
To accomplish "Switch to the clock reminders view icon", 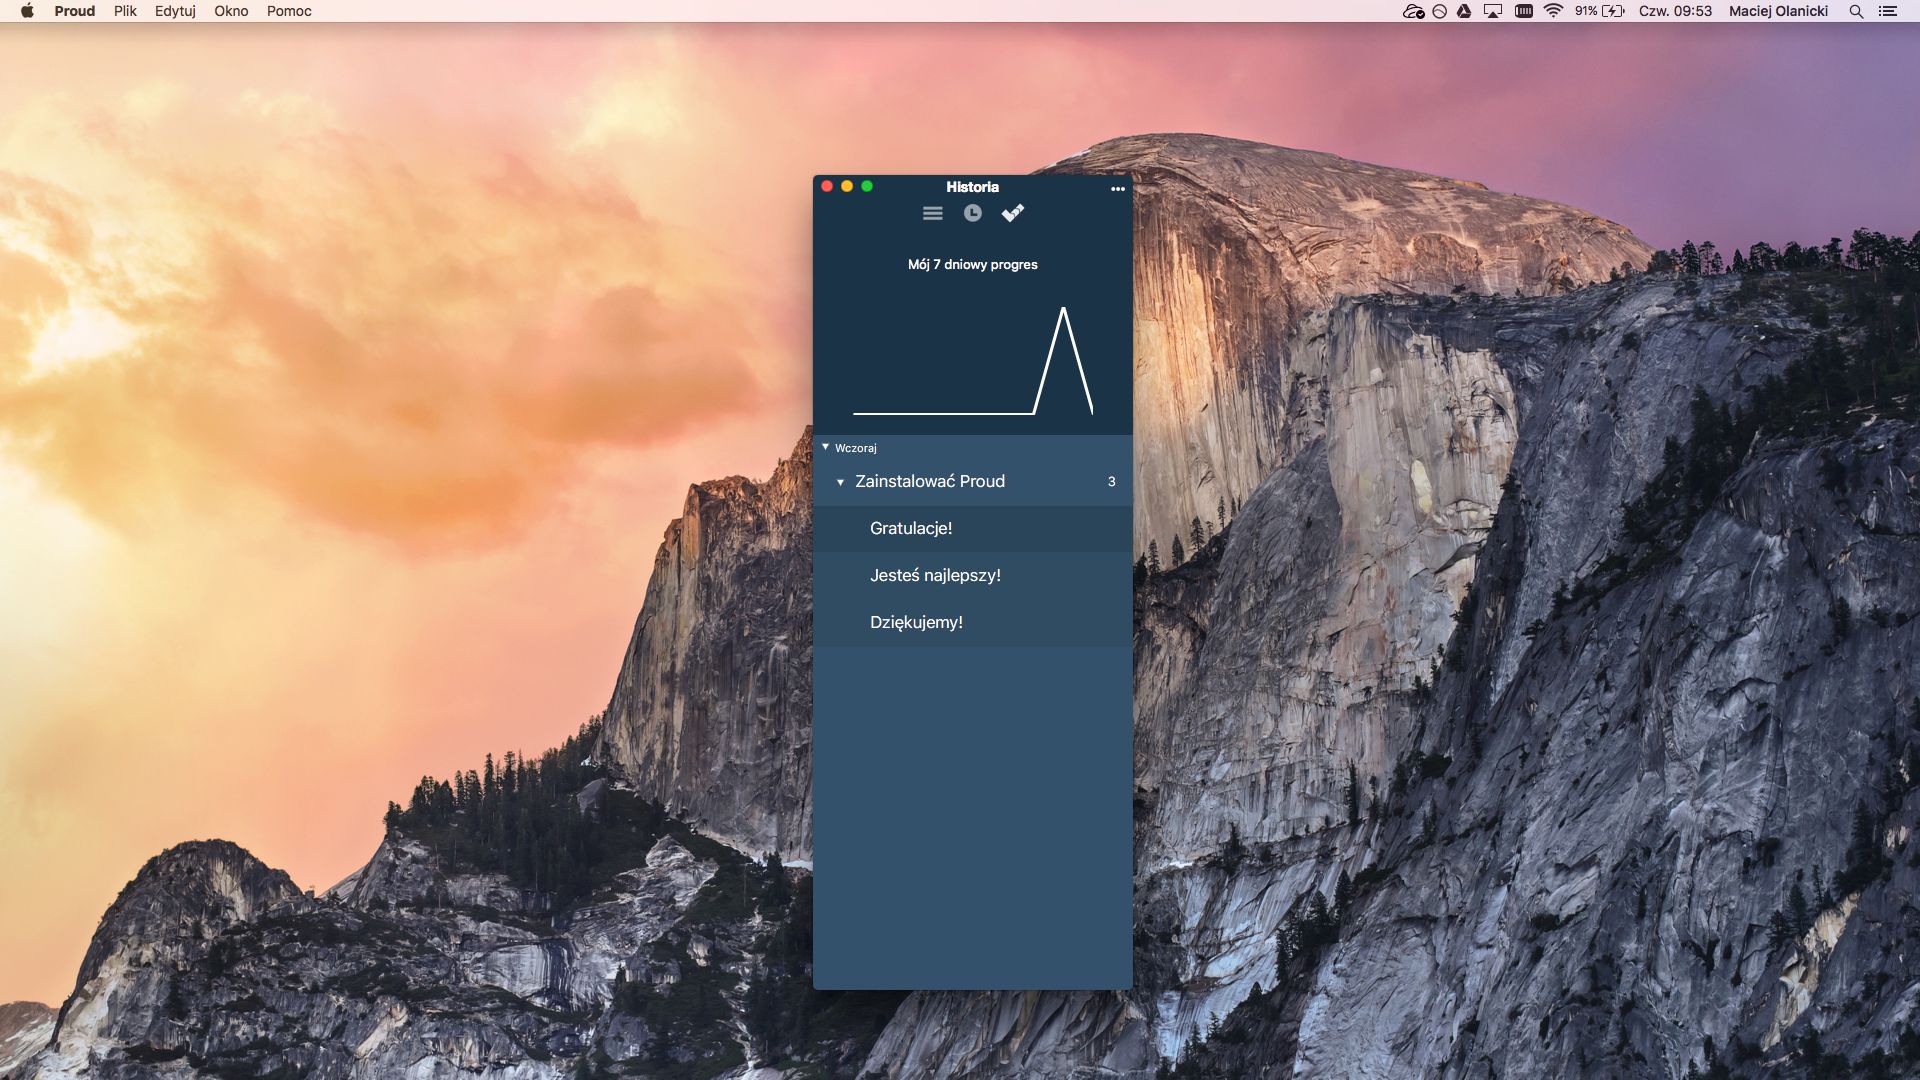I will 972,213.
